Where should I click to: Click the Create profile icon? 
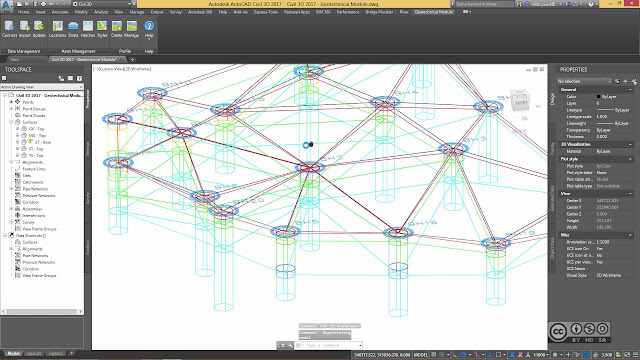(117, 29)
